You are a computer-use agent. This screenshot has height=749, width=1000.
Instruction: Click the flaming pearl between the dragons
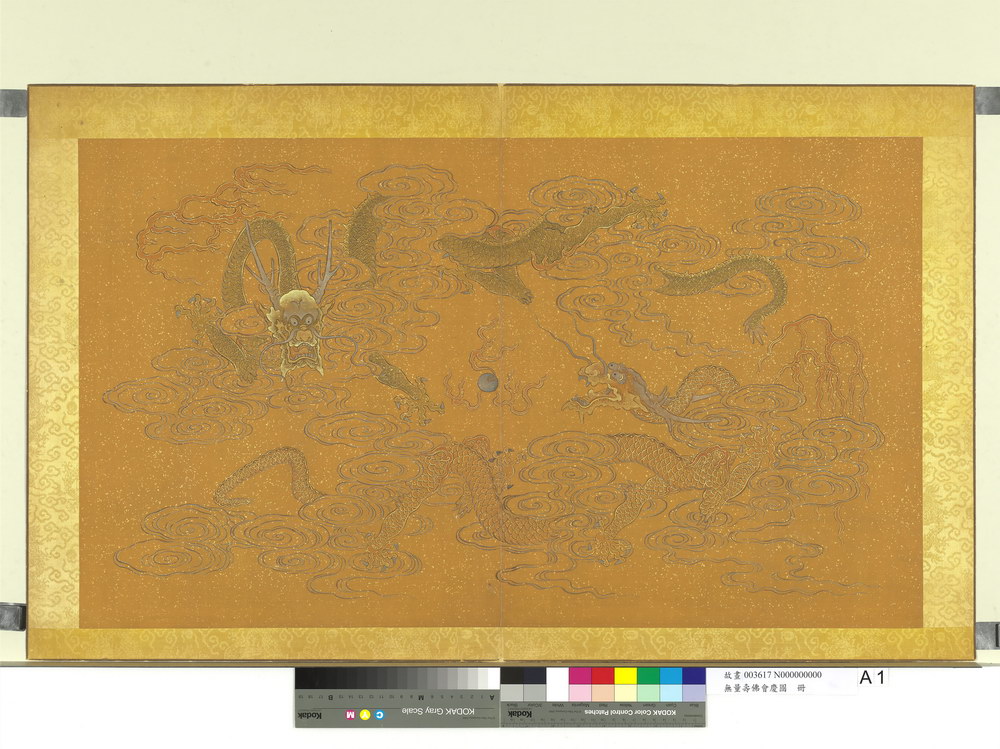click(486, 383)
